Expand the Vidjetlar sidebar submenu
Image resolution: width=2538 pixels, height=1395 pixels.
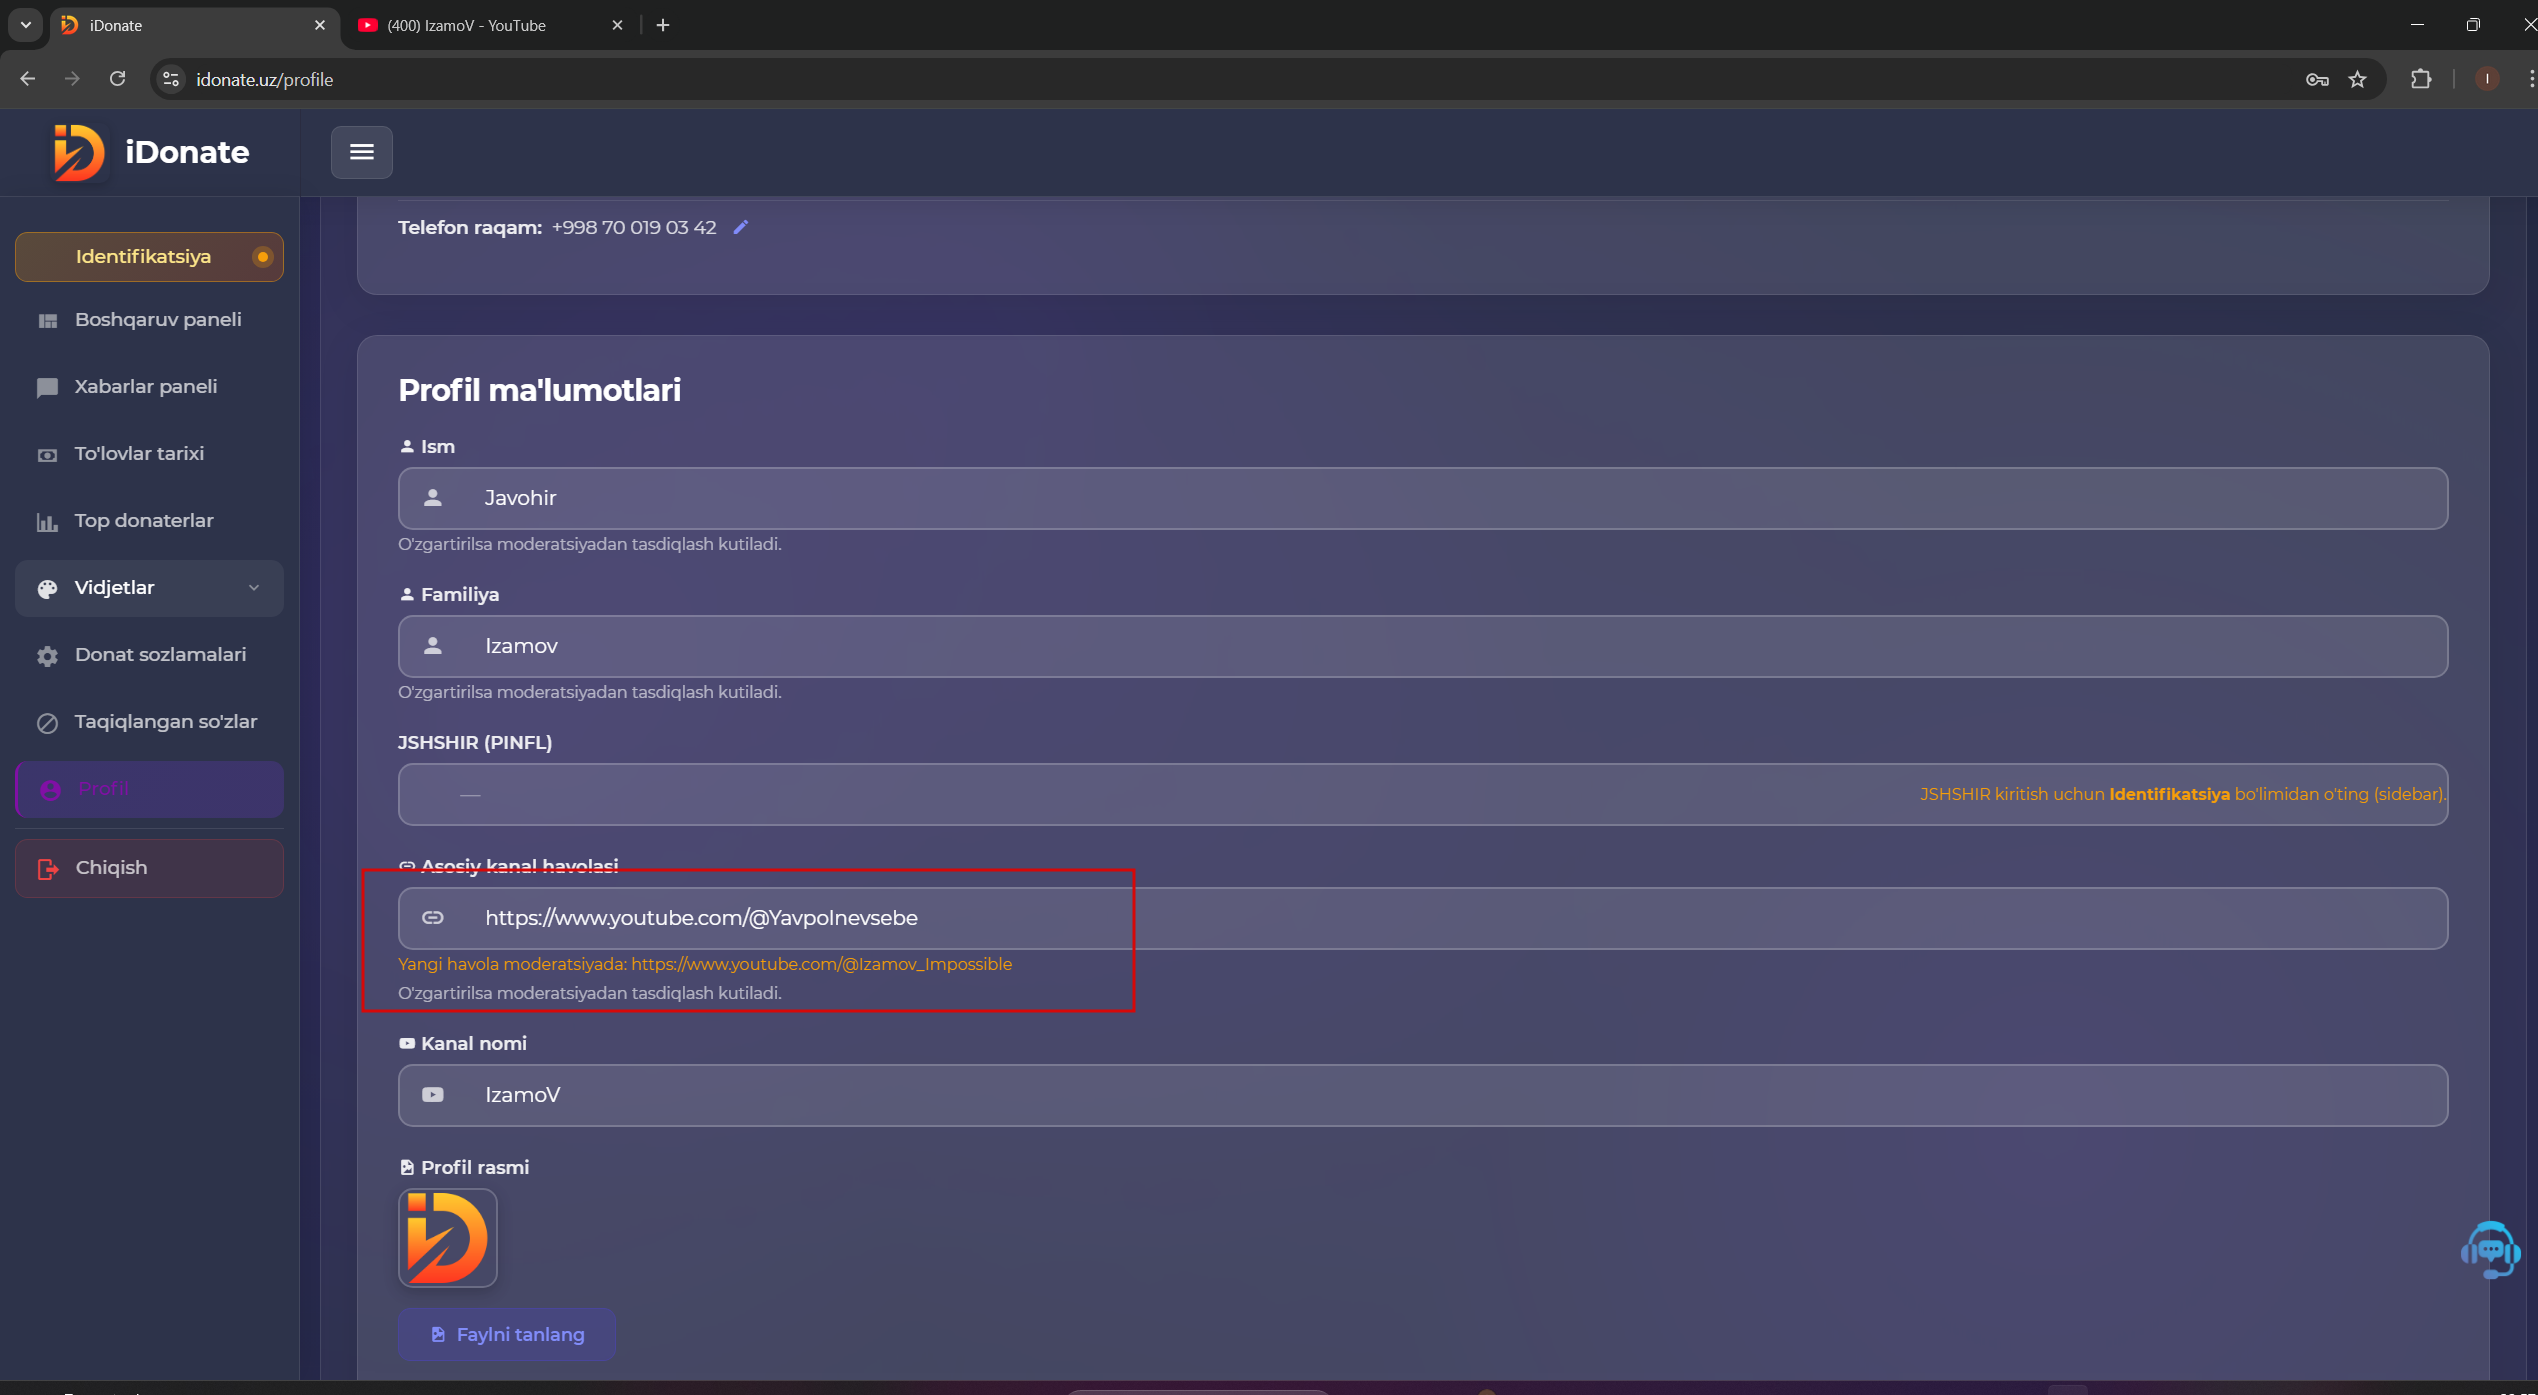click(x=149, y=588)
